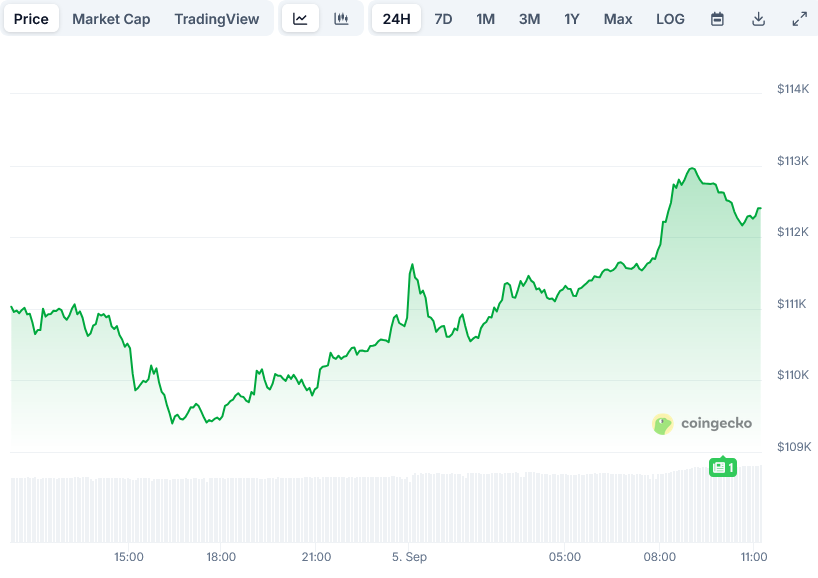Screen dimensions: 818x578
Task: Select the 3M time range
Action: pos(529,19)
